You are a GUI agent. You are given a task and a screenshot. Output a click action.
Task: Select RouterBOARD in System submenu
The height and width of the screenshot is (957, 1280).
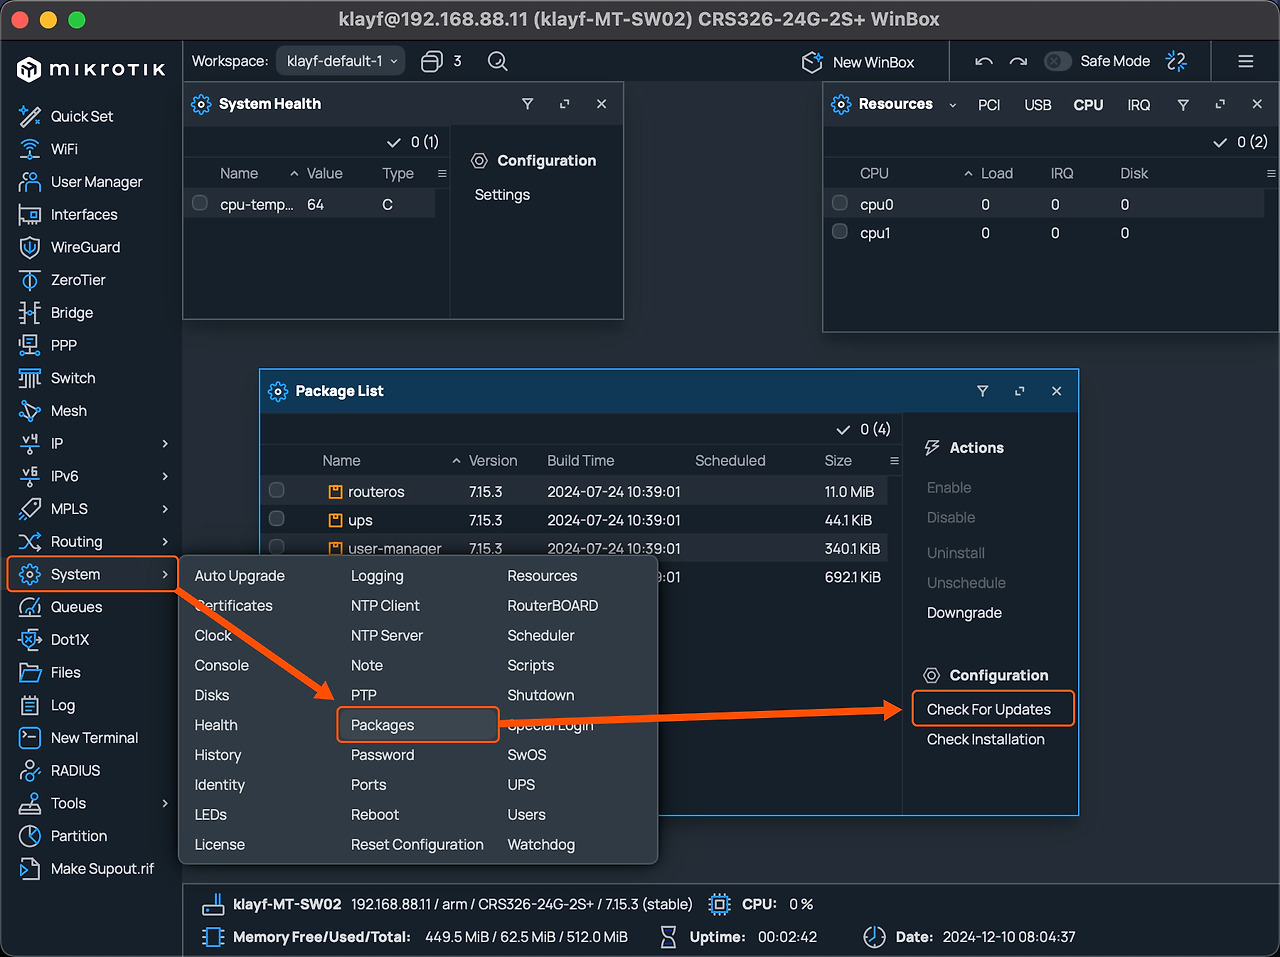coord(553,606)
